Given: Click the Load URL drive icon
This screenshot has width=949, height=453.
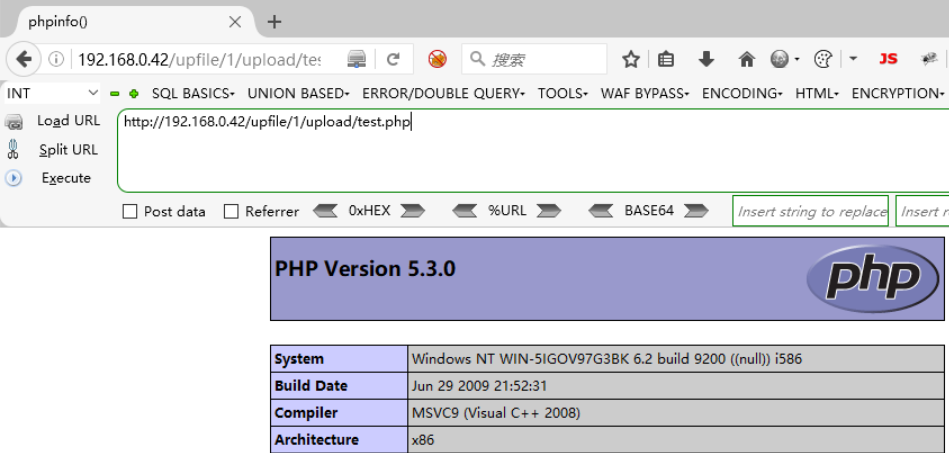Looking at the screenshot, I should coord(13,122).
